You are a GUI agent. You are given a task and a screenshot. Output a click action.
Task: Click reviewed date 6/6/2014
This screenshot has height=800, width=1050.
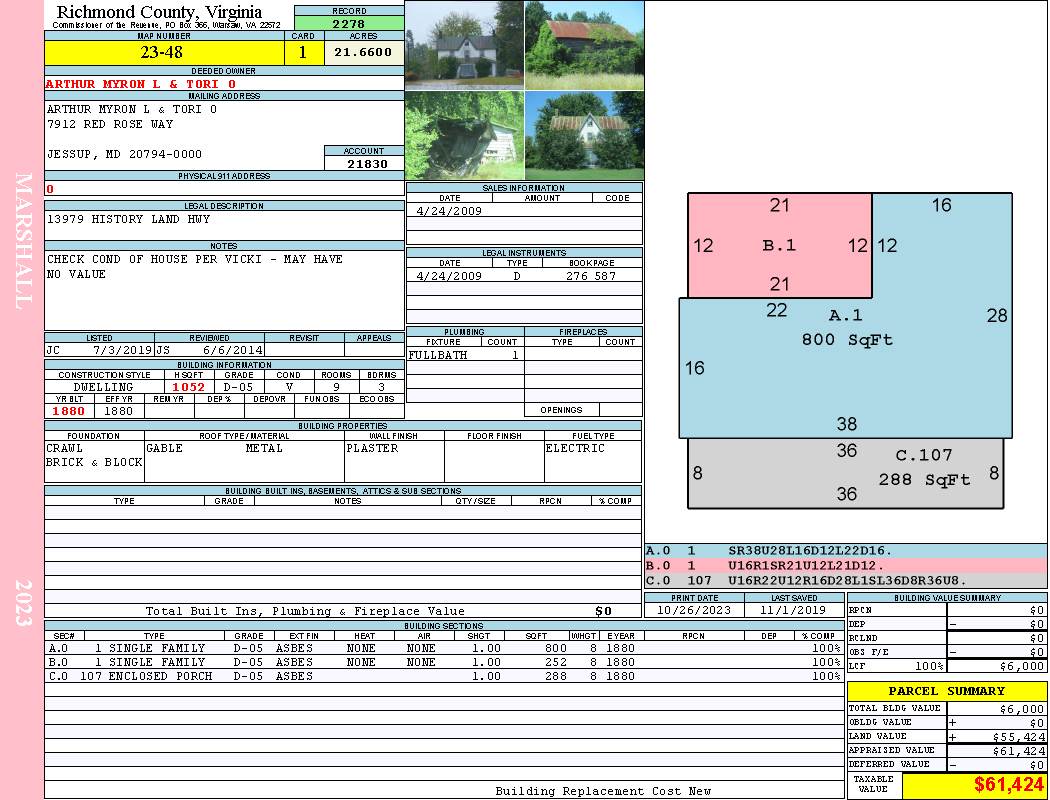point(232,349)
